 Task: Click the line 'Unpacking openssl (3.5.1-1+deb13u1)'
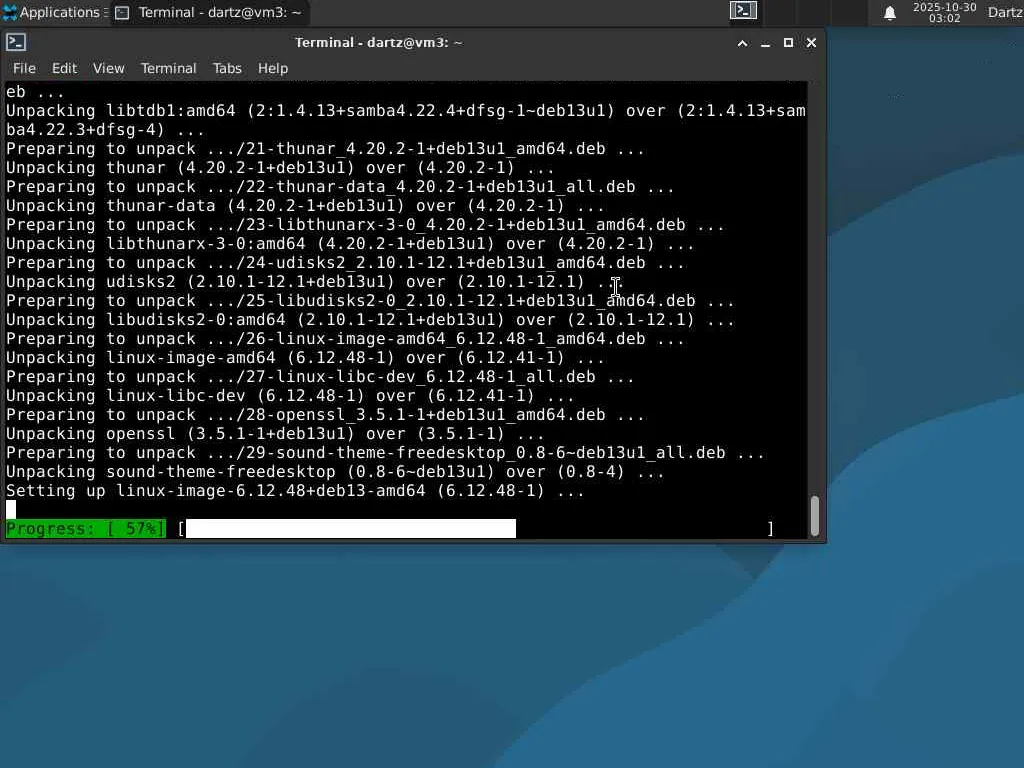tap(275, 434)
